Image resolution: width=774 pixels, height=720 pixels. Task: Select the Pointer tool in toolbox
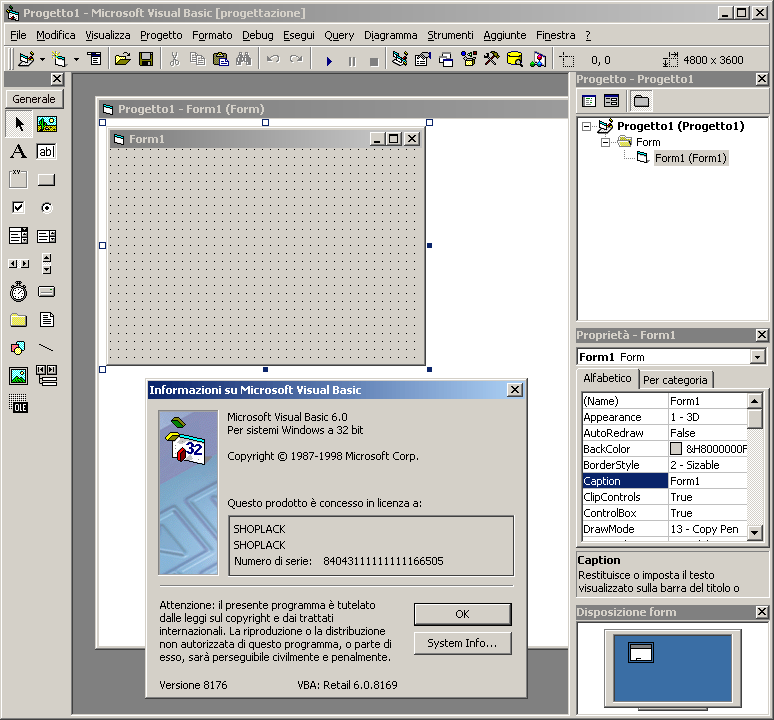point(19,123)
